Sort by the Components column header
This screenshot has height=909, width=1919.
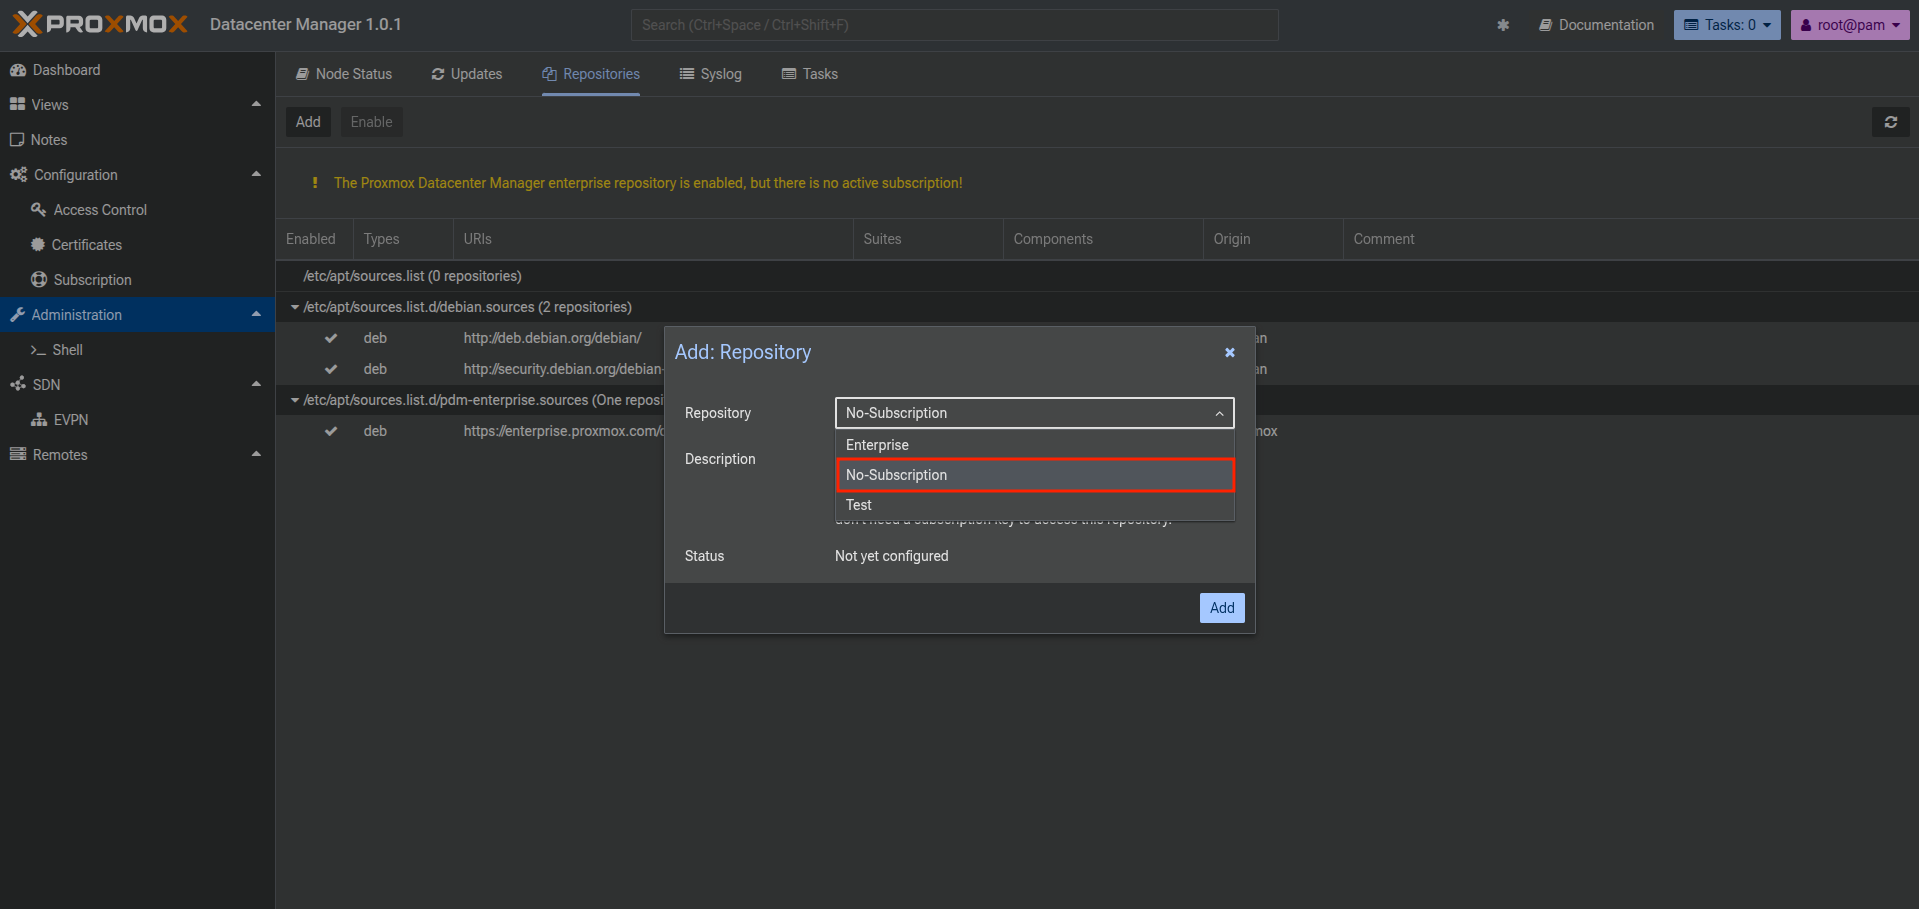[x=1103, y=239]
